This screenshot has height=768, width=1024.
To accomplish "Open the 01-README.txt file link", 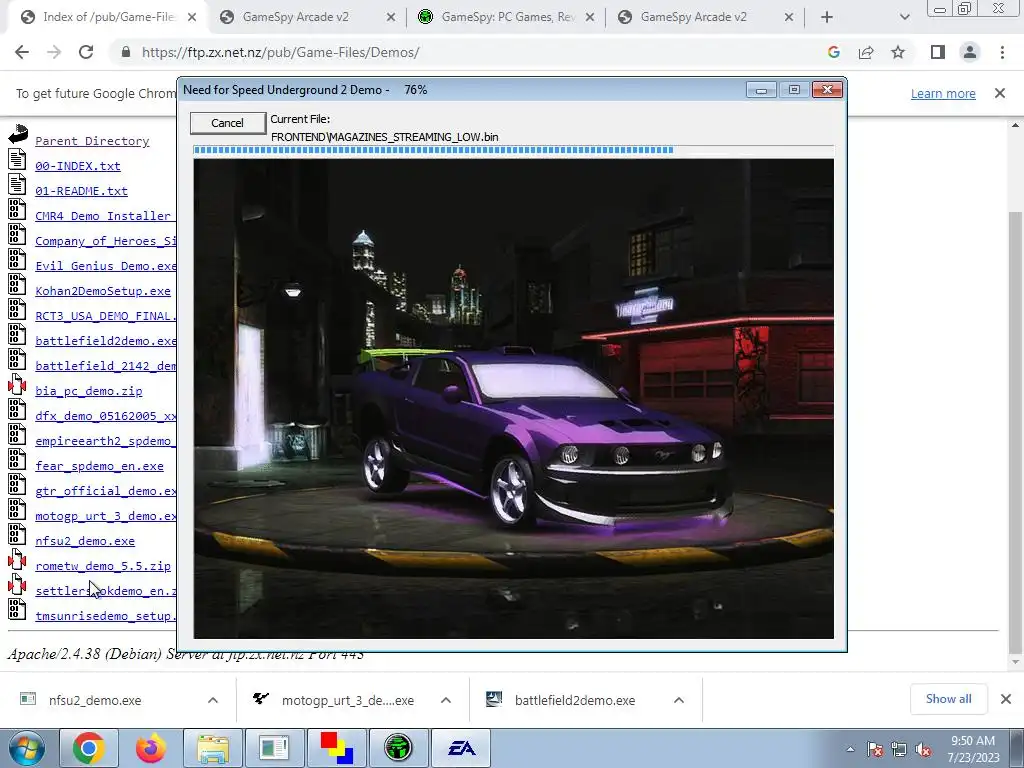I will (82, 191).
